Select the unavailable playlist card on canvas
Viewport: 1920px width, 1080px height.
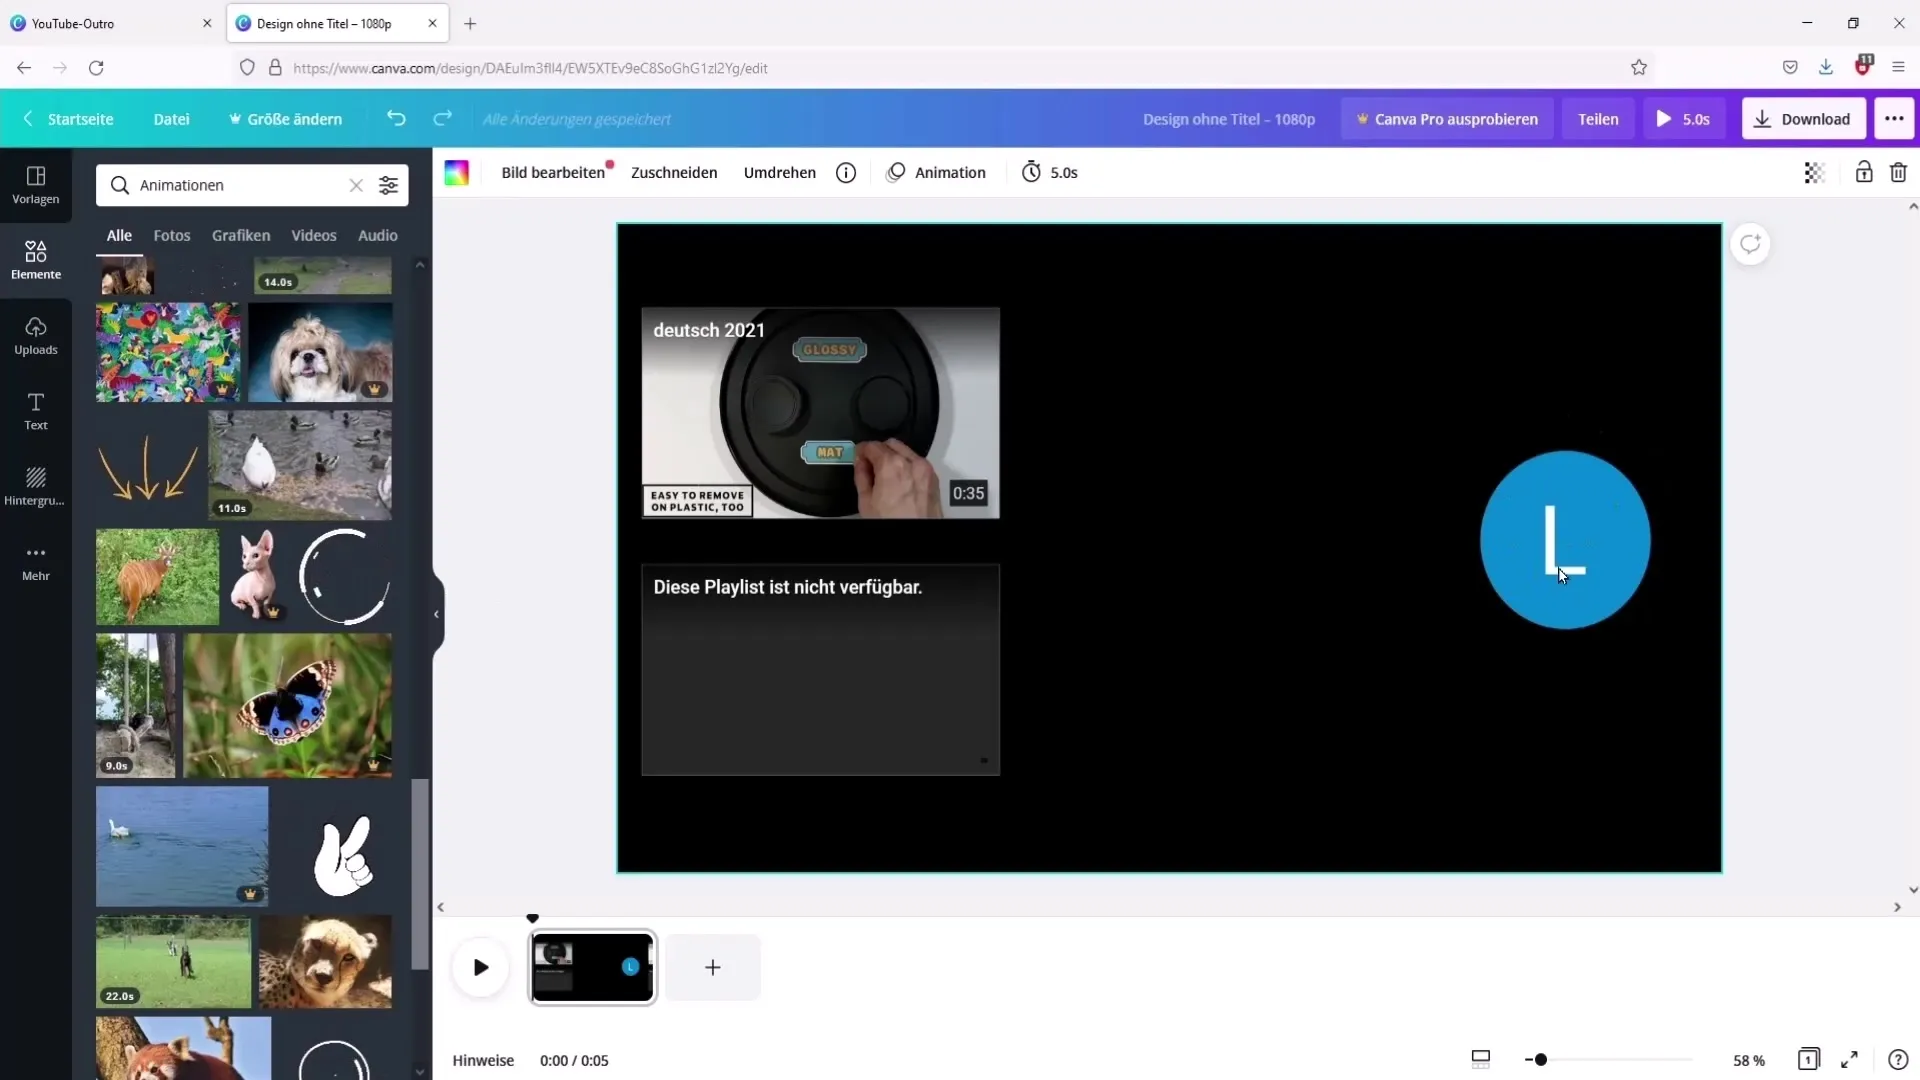point(820,669)
